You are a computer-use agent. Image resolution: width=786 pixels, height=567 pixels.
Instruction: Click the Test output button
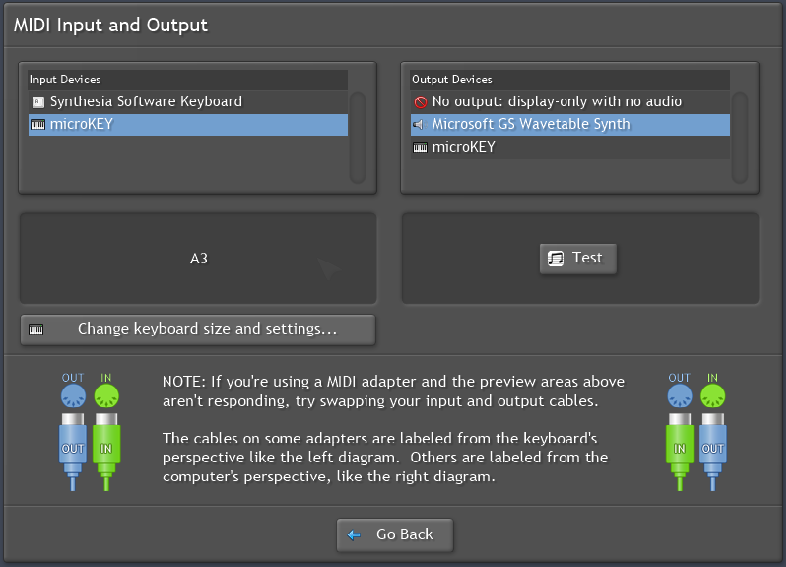pos(578,258)
